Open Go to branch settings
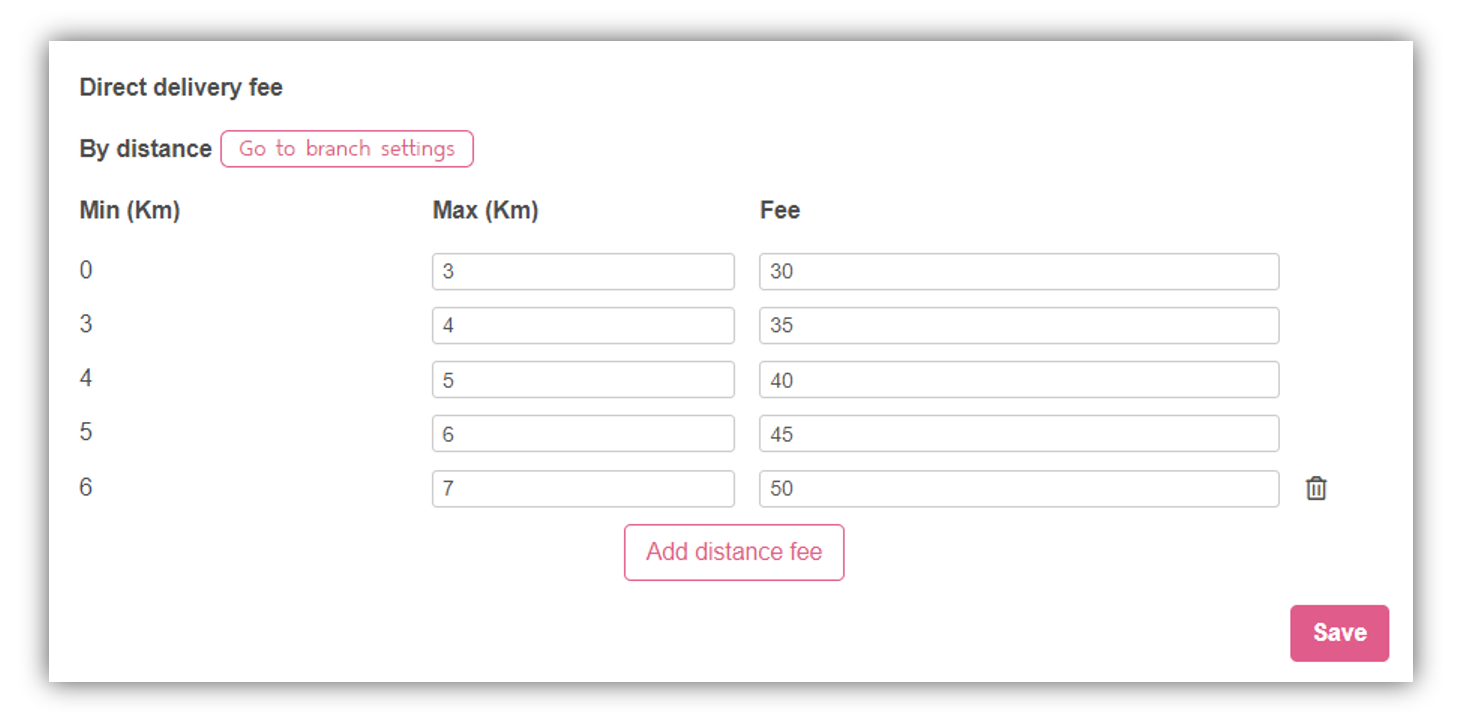The width and height of the screenshot is (1483, 723). (347, 149)
